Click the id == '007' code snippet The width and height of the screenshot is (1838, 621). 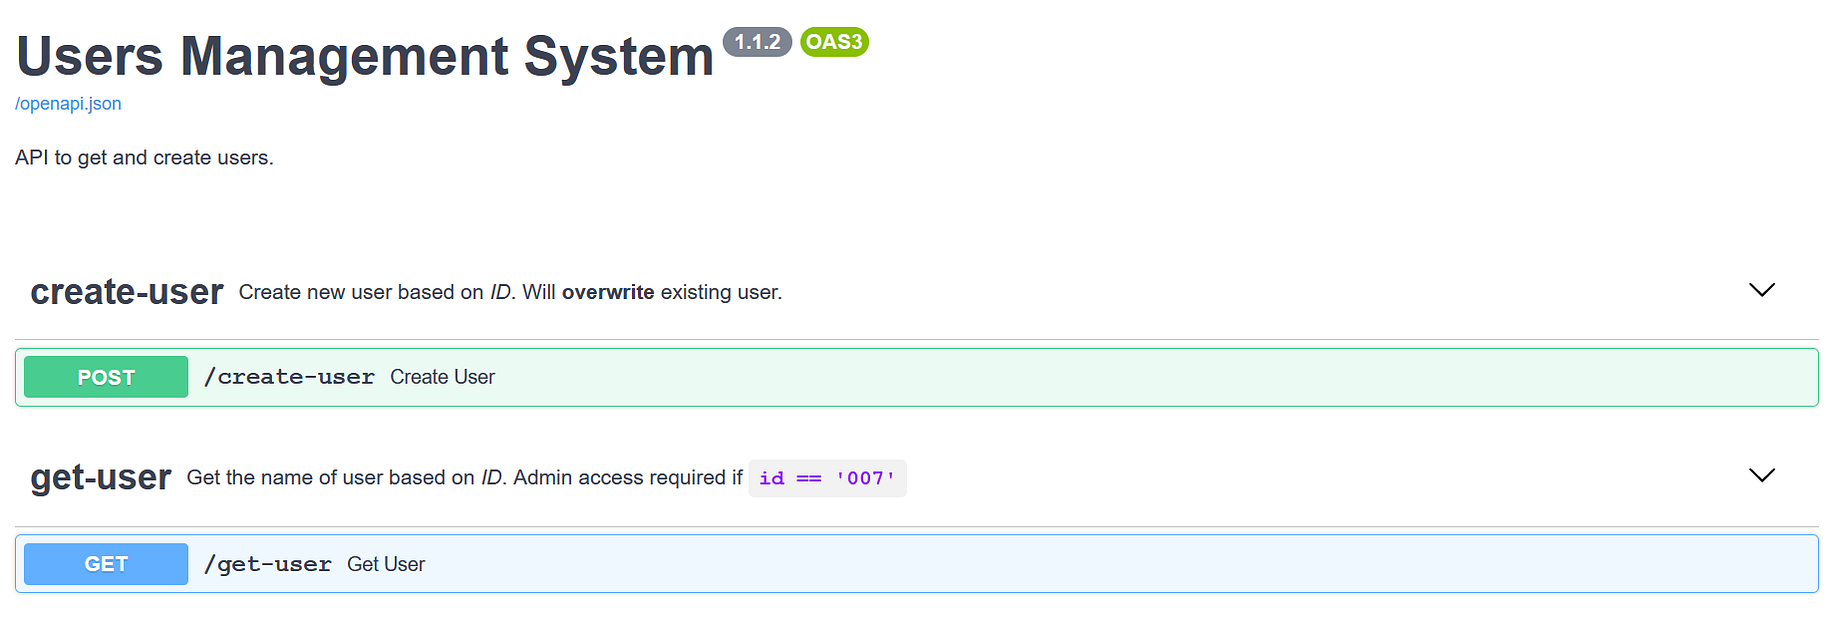pyautogui.click(x=827, y=478)
